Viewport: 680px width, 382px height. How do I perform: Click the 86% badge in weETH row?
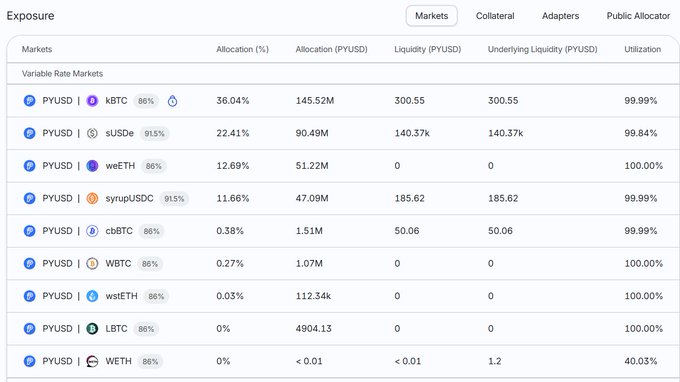click(154, 166)
